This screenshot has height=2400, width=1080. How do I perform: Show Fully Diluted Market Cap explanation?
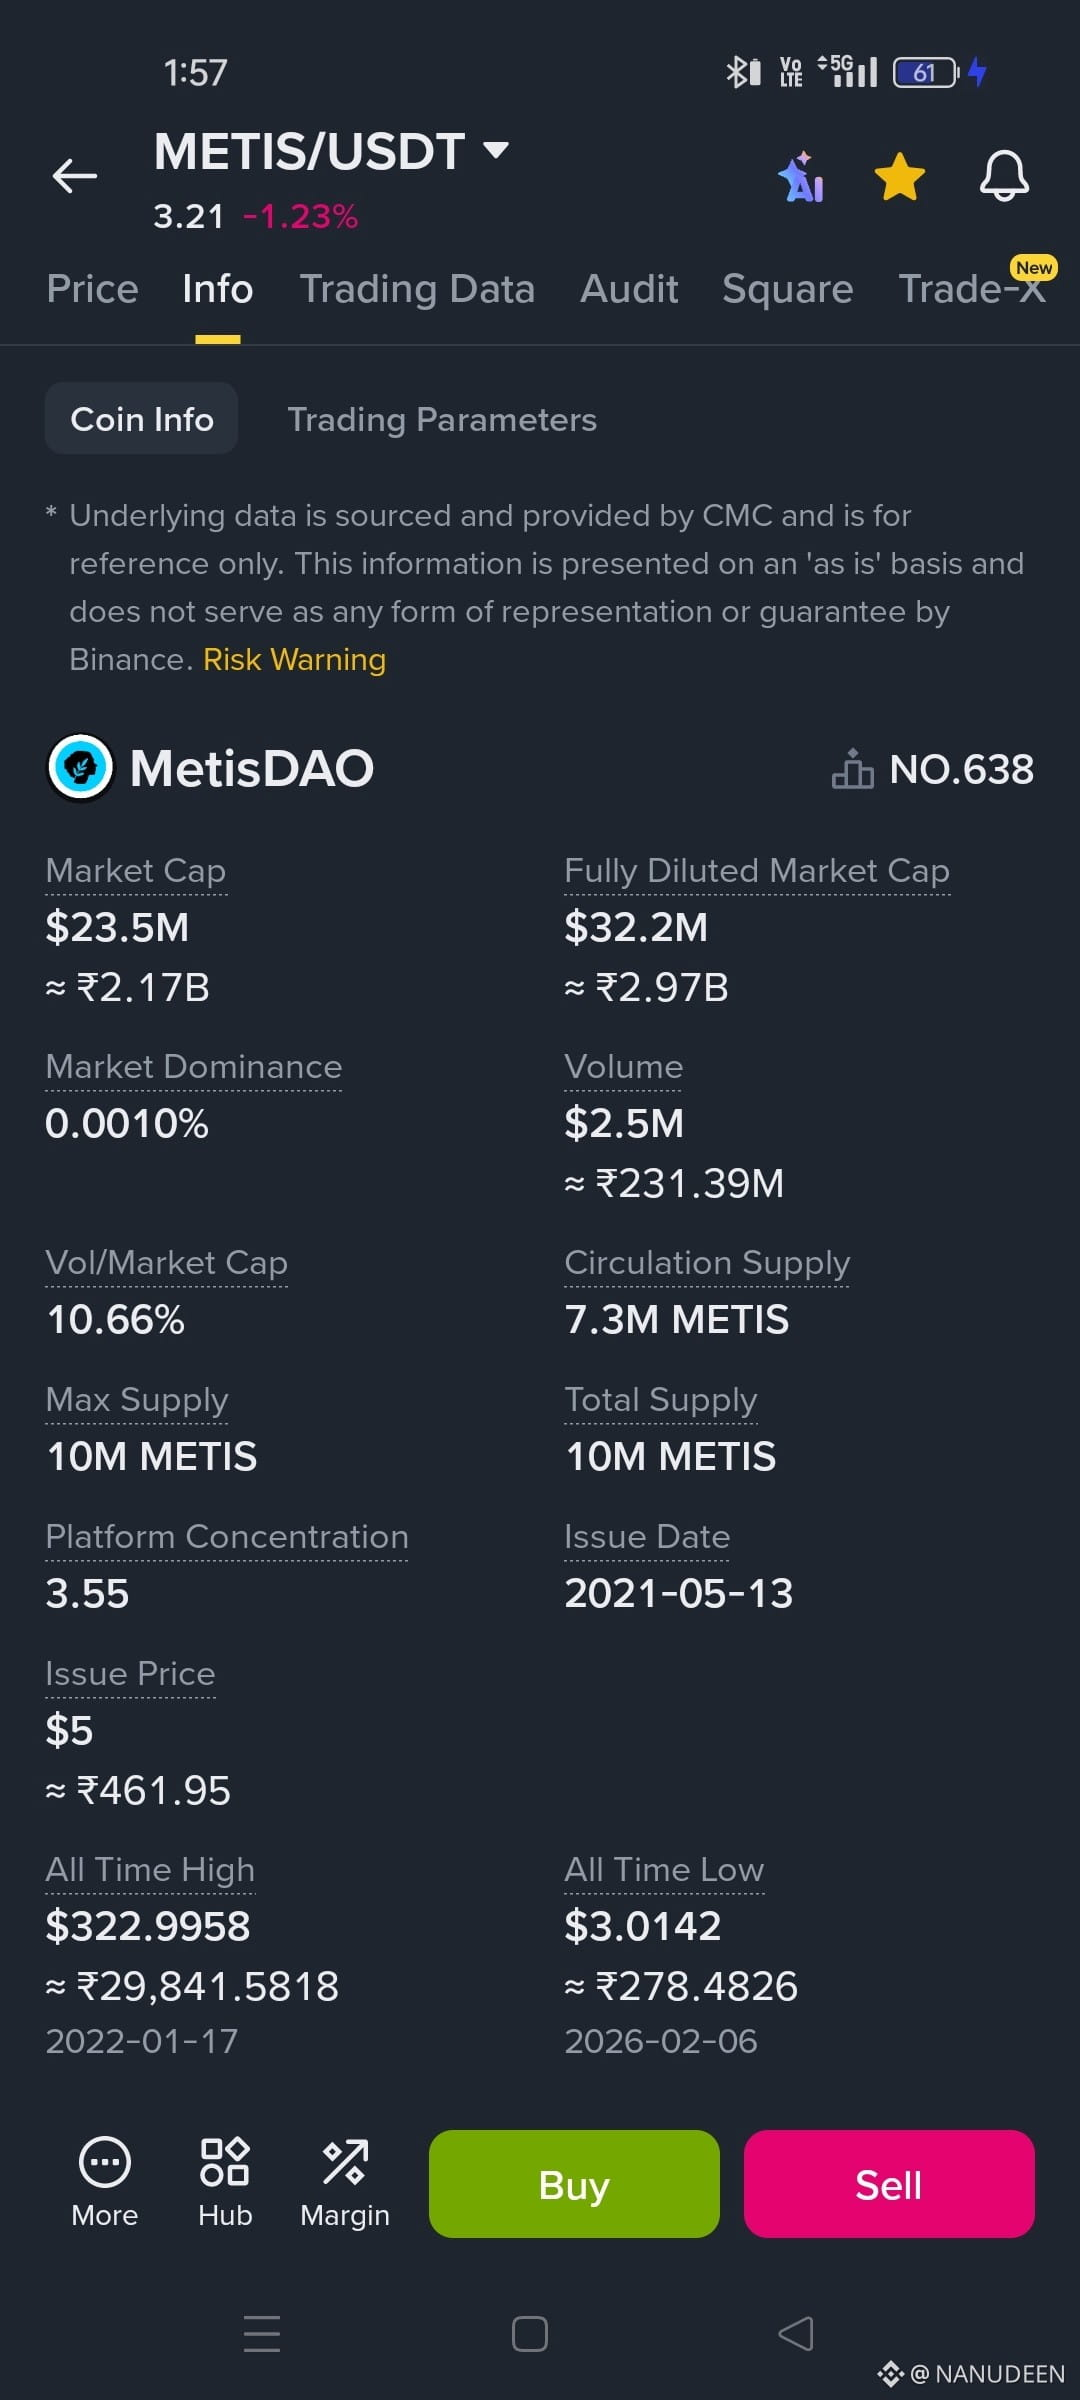(x=757, y=871)
